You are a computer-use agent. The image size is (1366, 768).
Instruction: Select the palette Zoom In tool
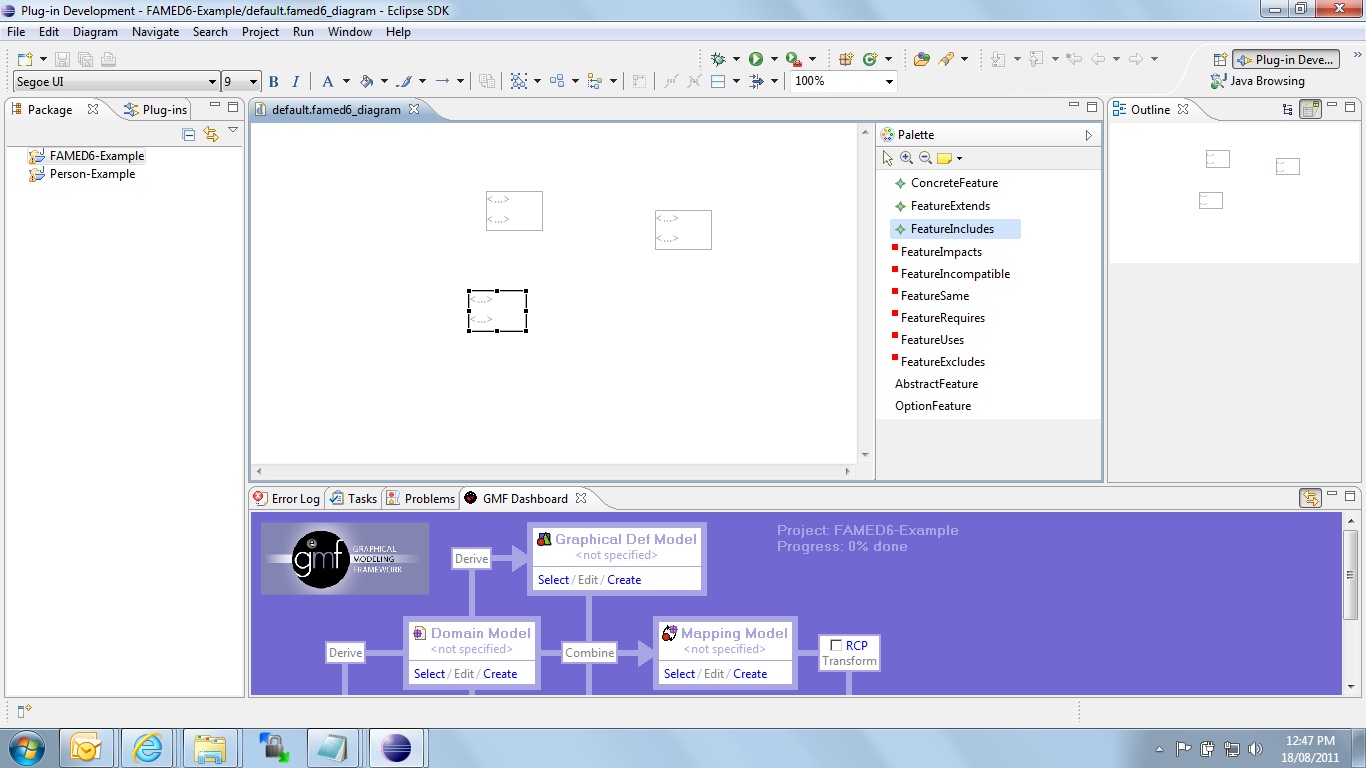click(906, 158)
